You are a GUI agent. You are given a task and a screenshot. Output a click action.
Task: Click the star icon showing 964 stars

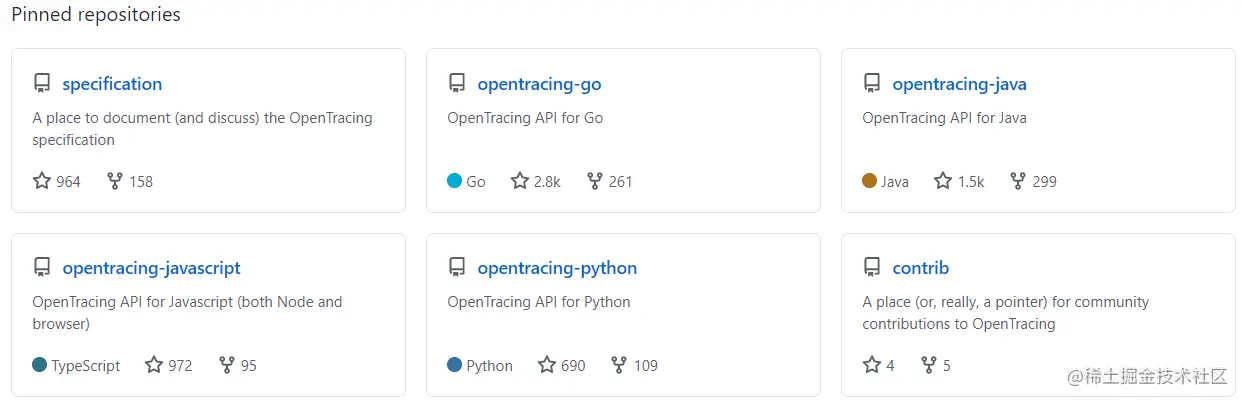pyautogui.click(x=42, y=181)
